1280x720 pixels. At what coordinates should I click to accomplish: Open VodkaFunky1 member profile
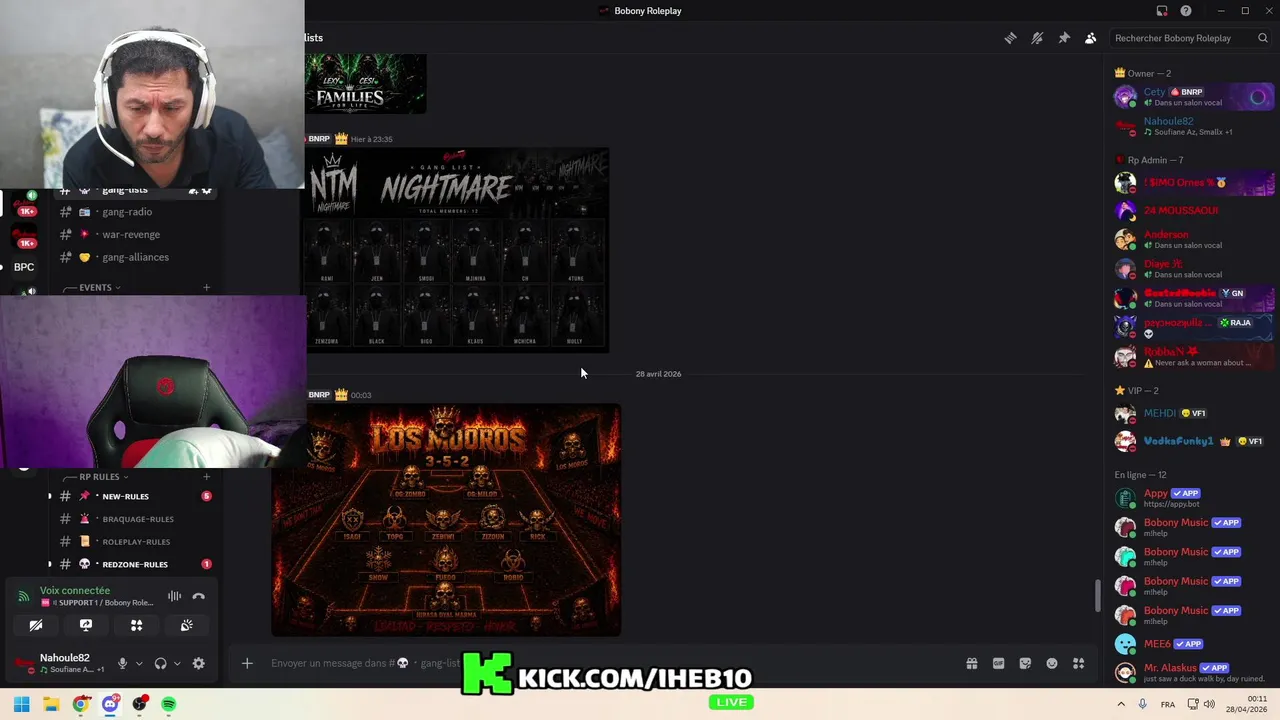tap(1194, 441)
